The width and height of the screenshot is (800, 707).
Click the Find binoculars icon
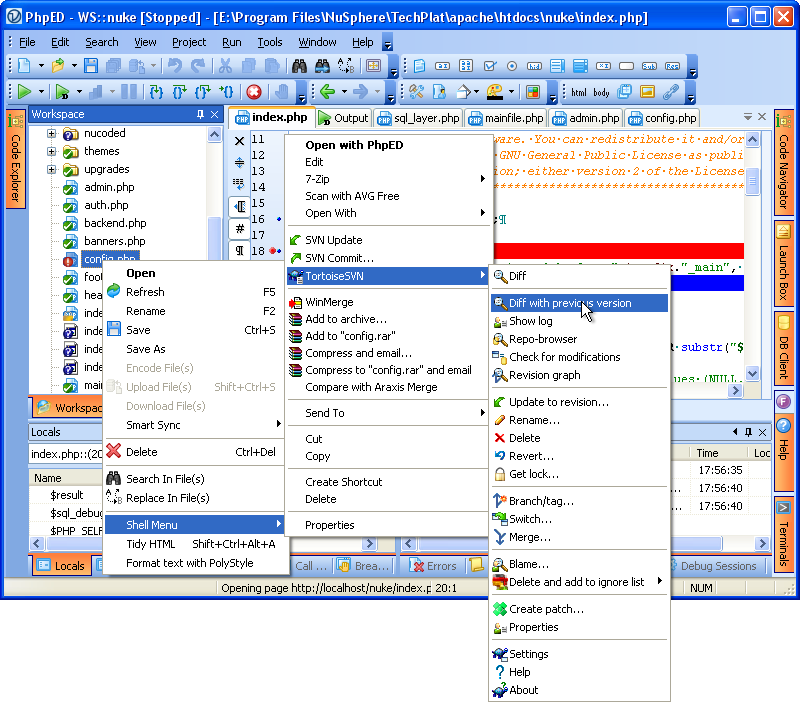point(299,66)
